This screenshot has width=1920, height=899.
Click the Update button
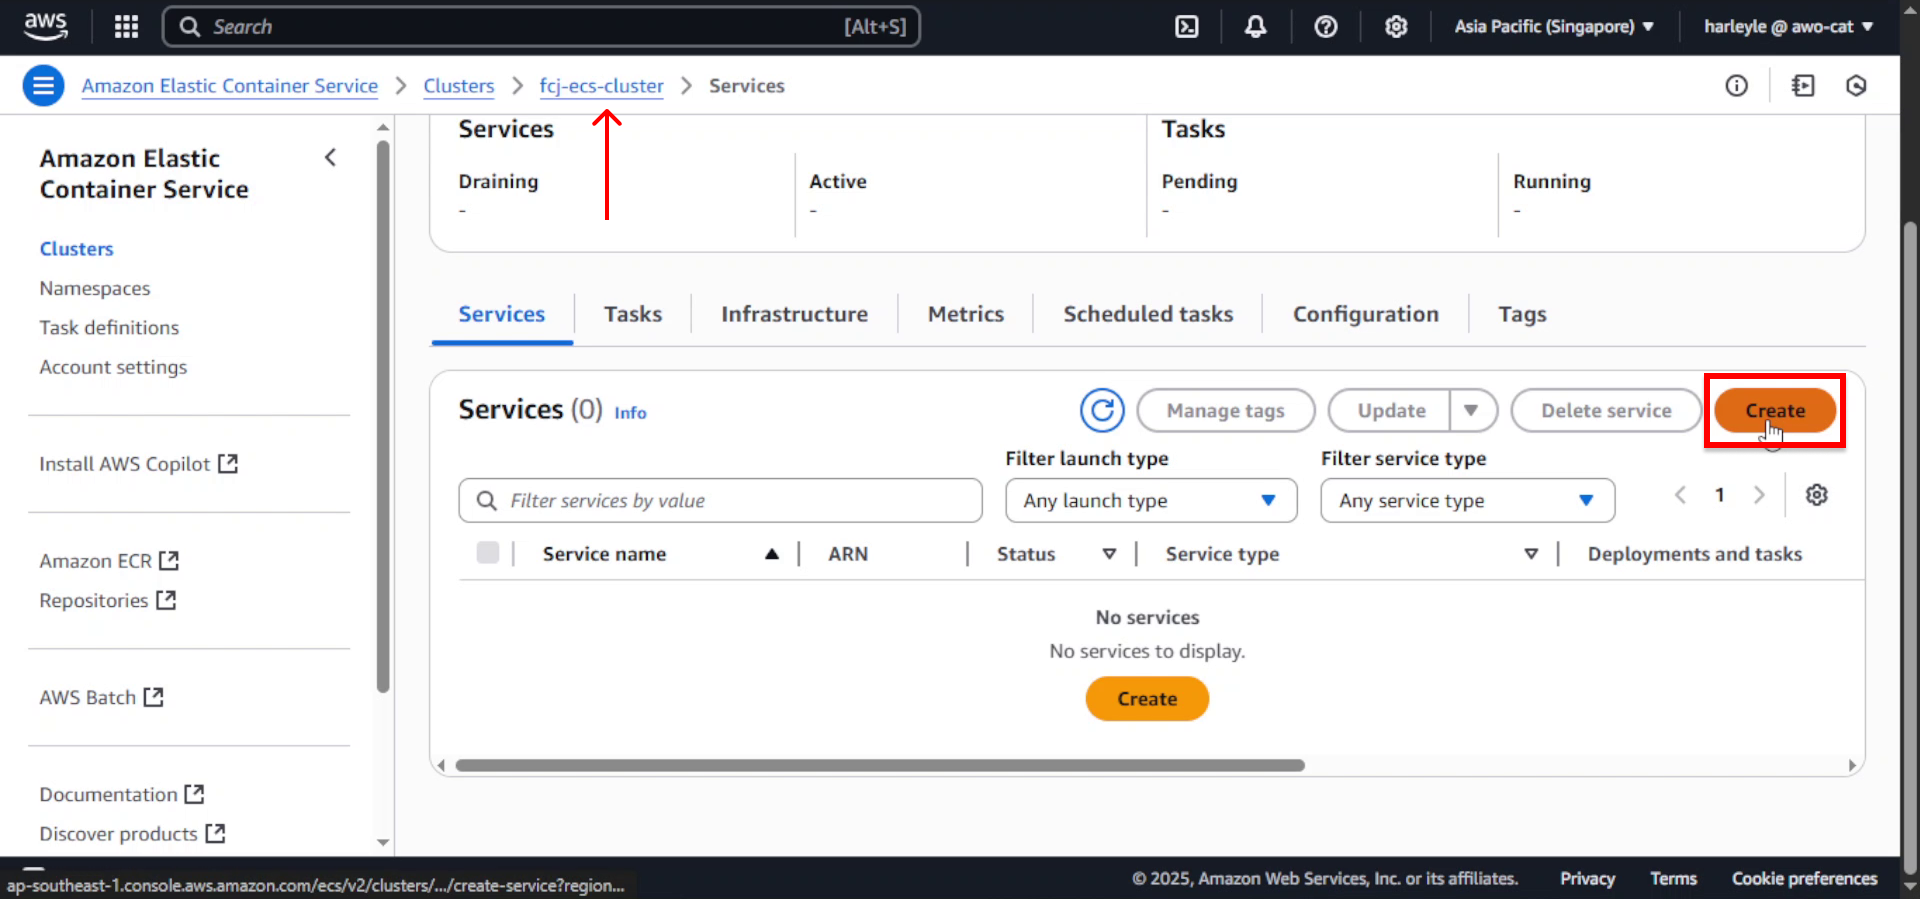pyautogui.click(x=1391, y=410)
